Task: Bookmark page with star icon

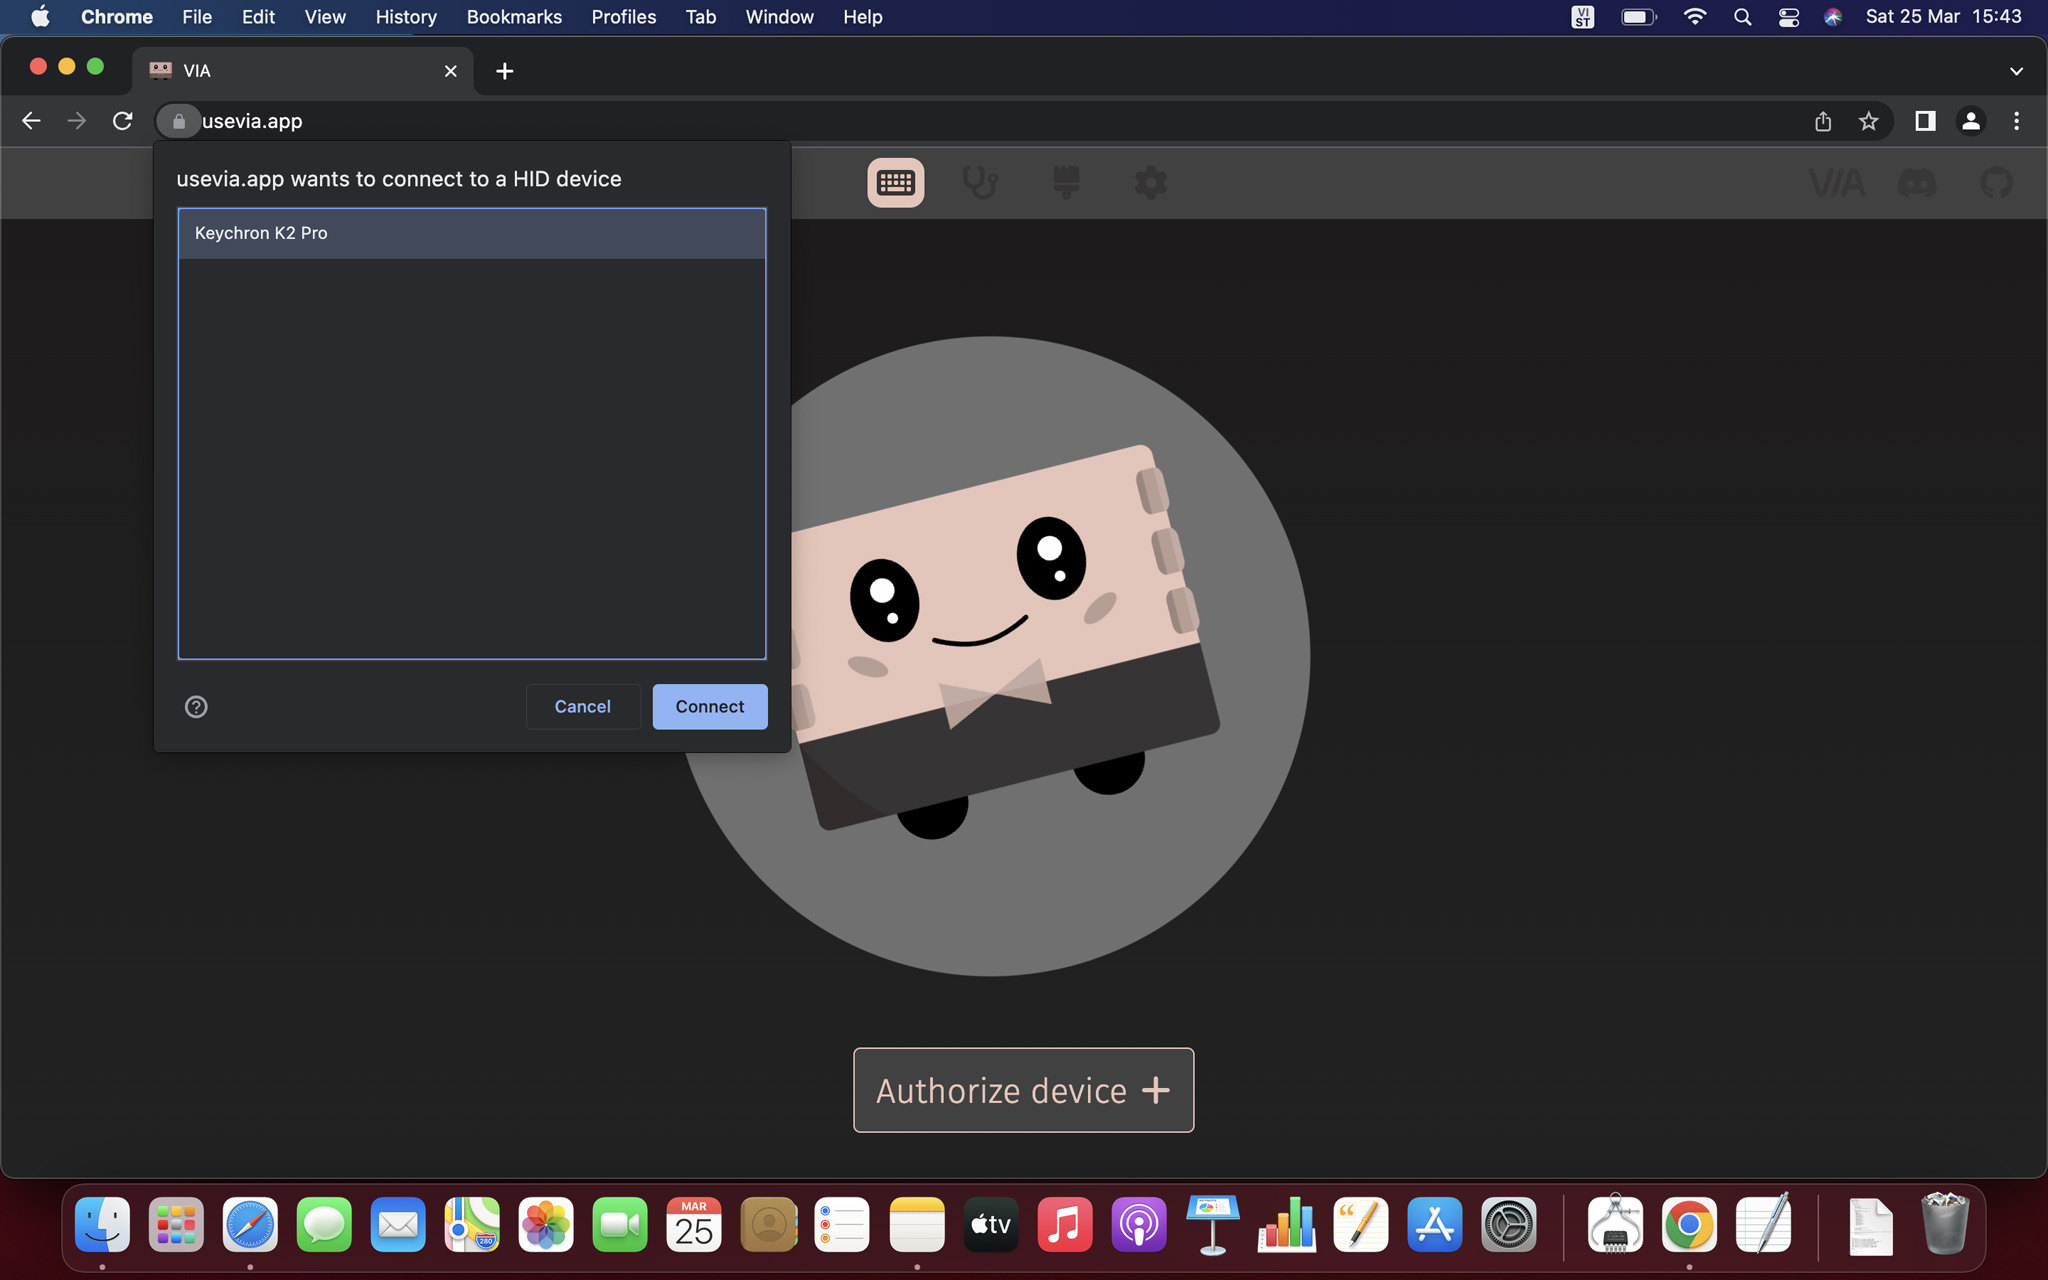Action: (x=1868, y=121)
